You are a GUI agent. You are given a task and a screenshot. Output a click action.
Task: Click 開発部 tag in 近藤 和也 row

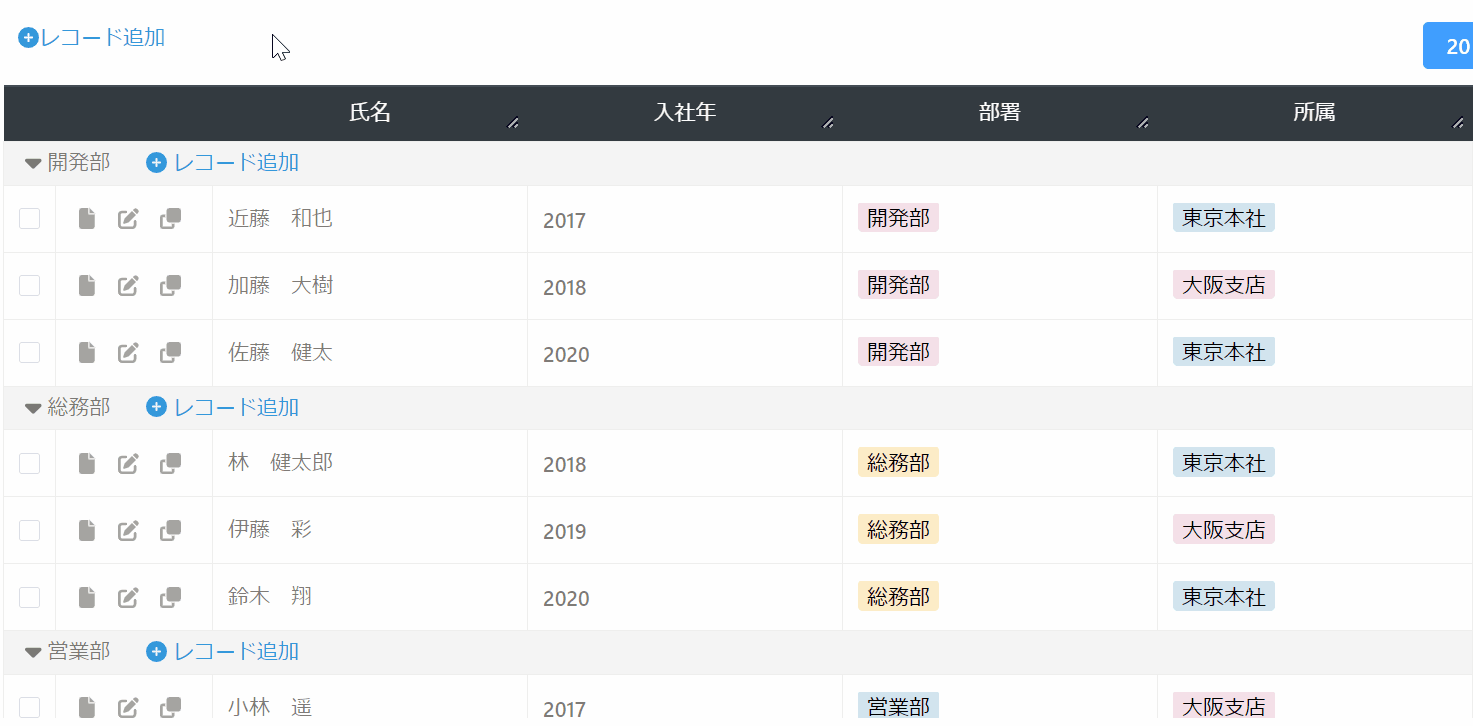898,218
